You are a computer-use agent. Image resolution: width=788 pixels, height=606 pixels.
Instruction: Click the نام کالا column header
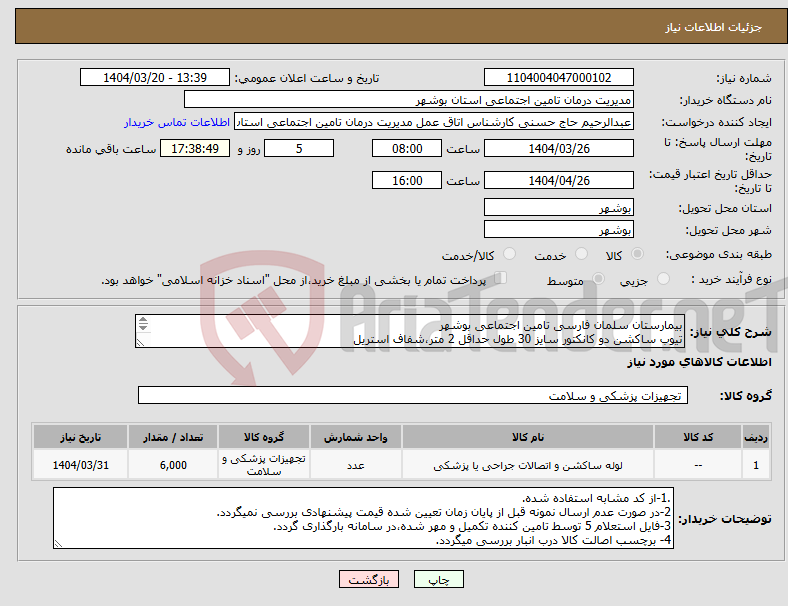coord(528,437)
